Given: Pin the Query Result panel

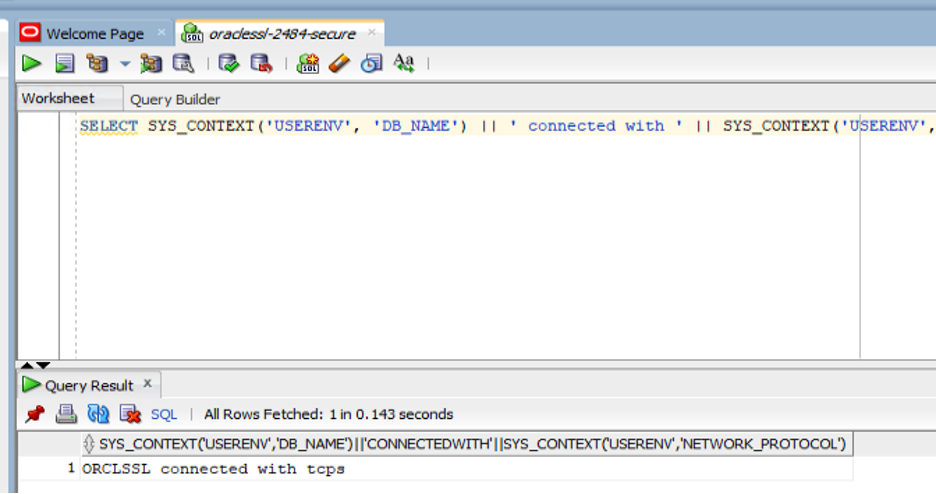Looking at the screenshot, I should pos(35,414).
